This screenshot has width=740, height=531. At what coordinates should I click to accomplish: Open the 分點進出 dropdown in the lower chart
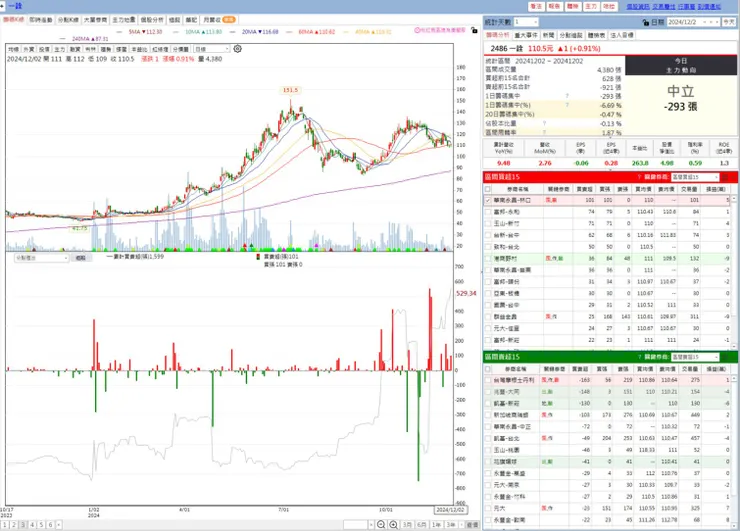click(42, 258)
